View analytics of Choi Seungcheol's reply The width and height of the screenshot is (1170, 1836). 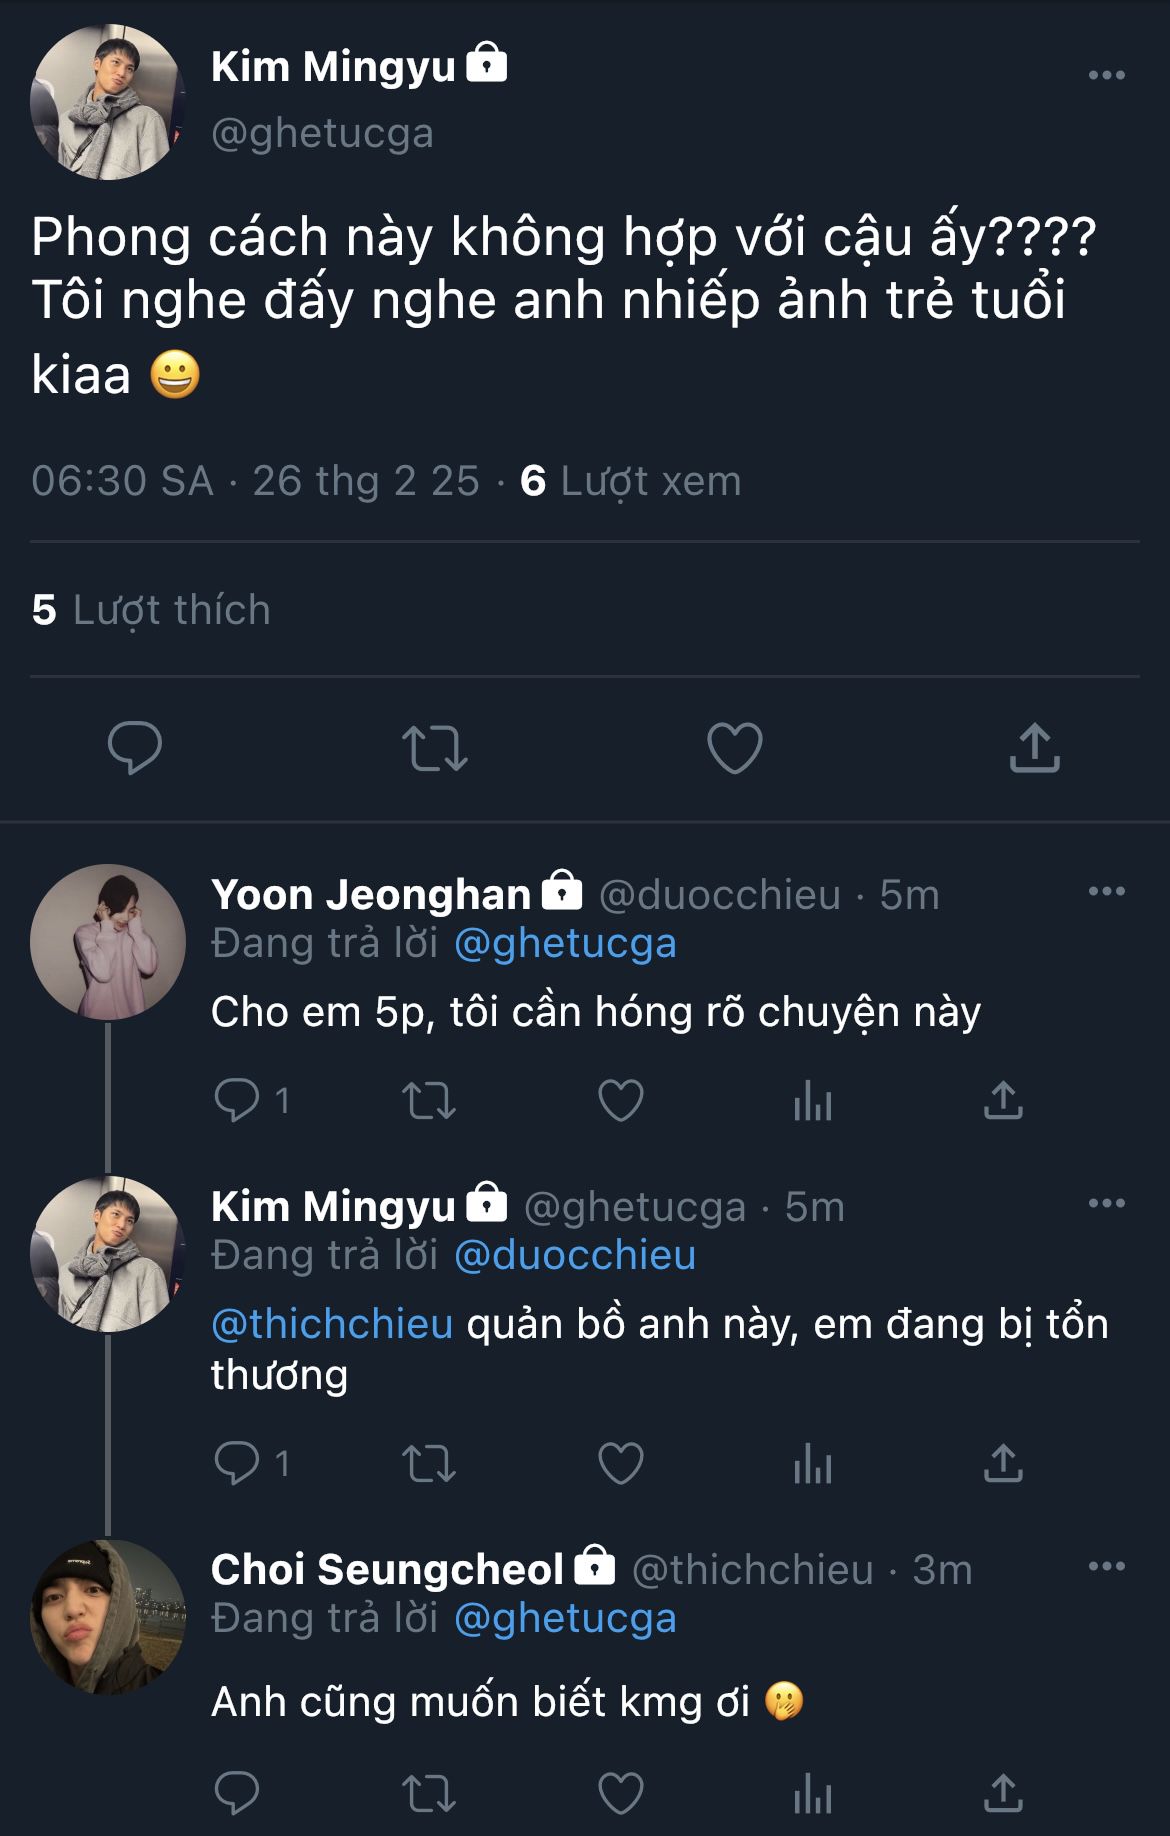click(812, 1795)
